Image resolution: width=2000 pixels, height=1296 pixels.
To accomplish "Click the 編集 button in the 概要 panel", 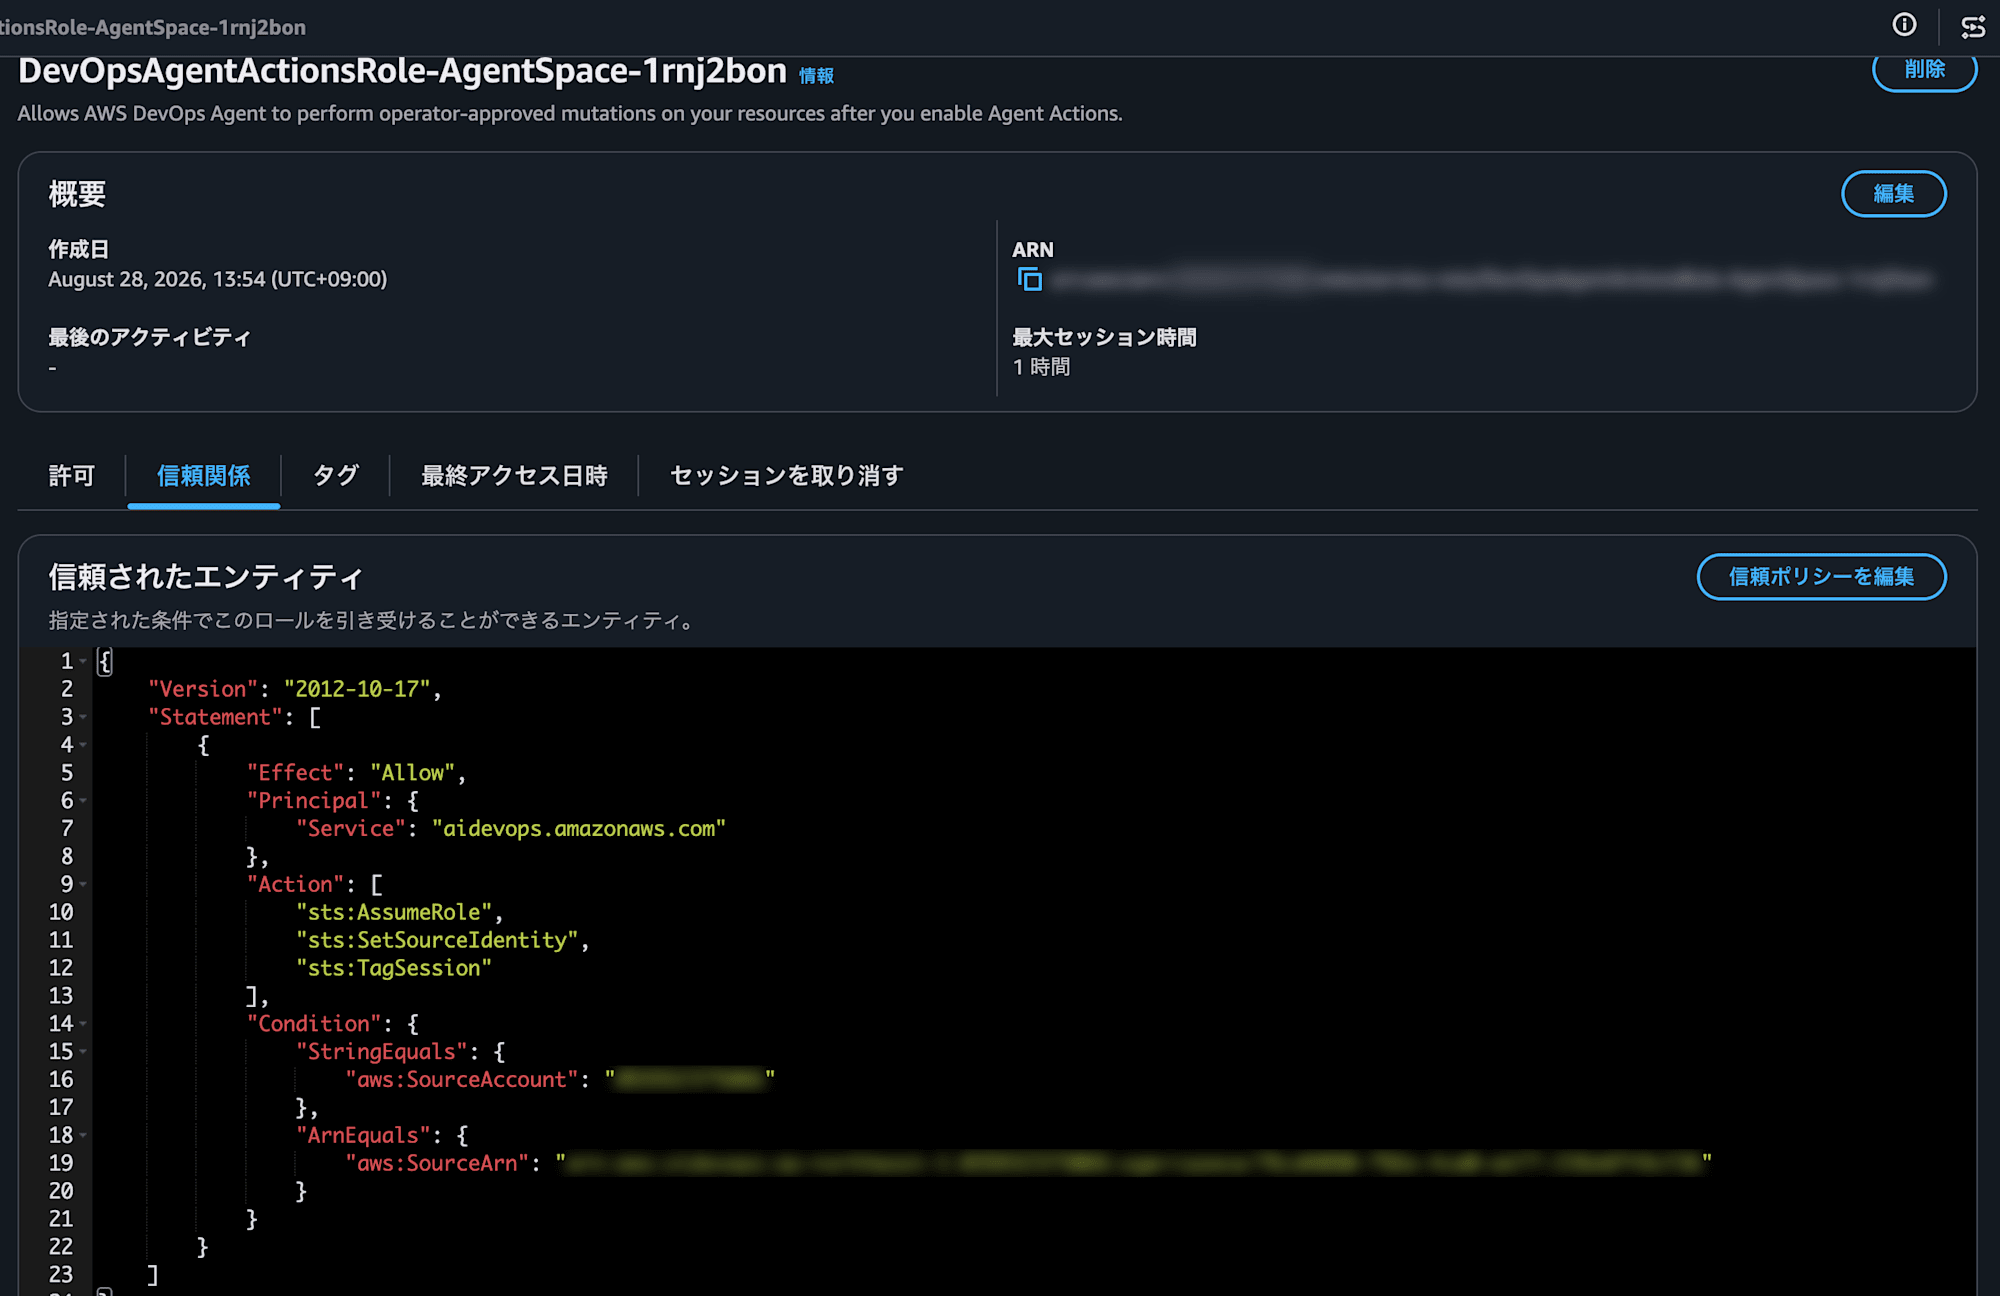I will point(1894,193).
